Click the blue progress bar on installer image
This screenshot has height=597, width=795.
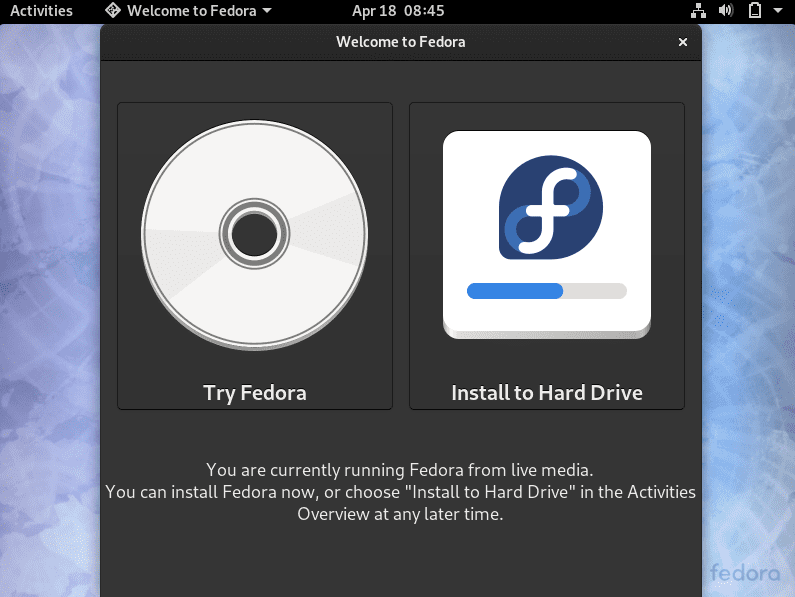(x=515, y=291)
